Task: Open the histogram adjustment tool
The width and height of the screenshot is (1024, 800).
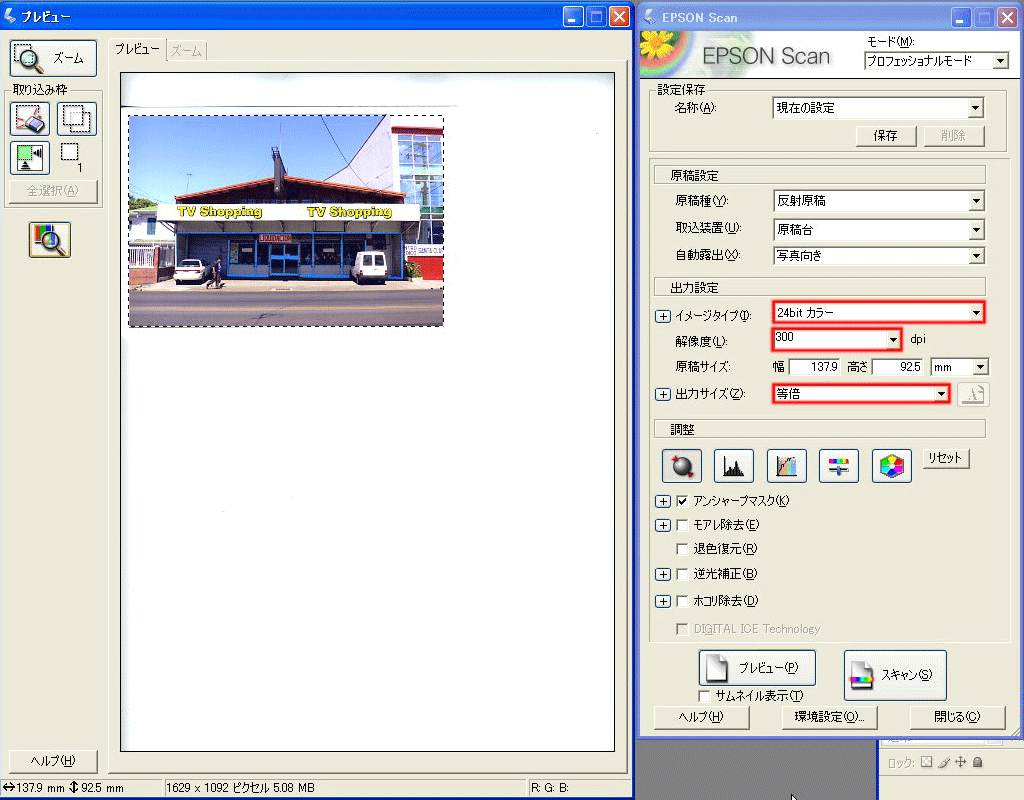Action: coord(734,466)
